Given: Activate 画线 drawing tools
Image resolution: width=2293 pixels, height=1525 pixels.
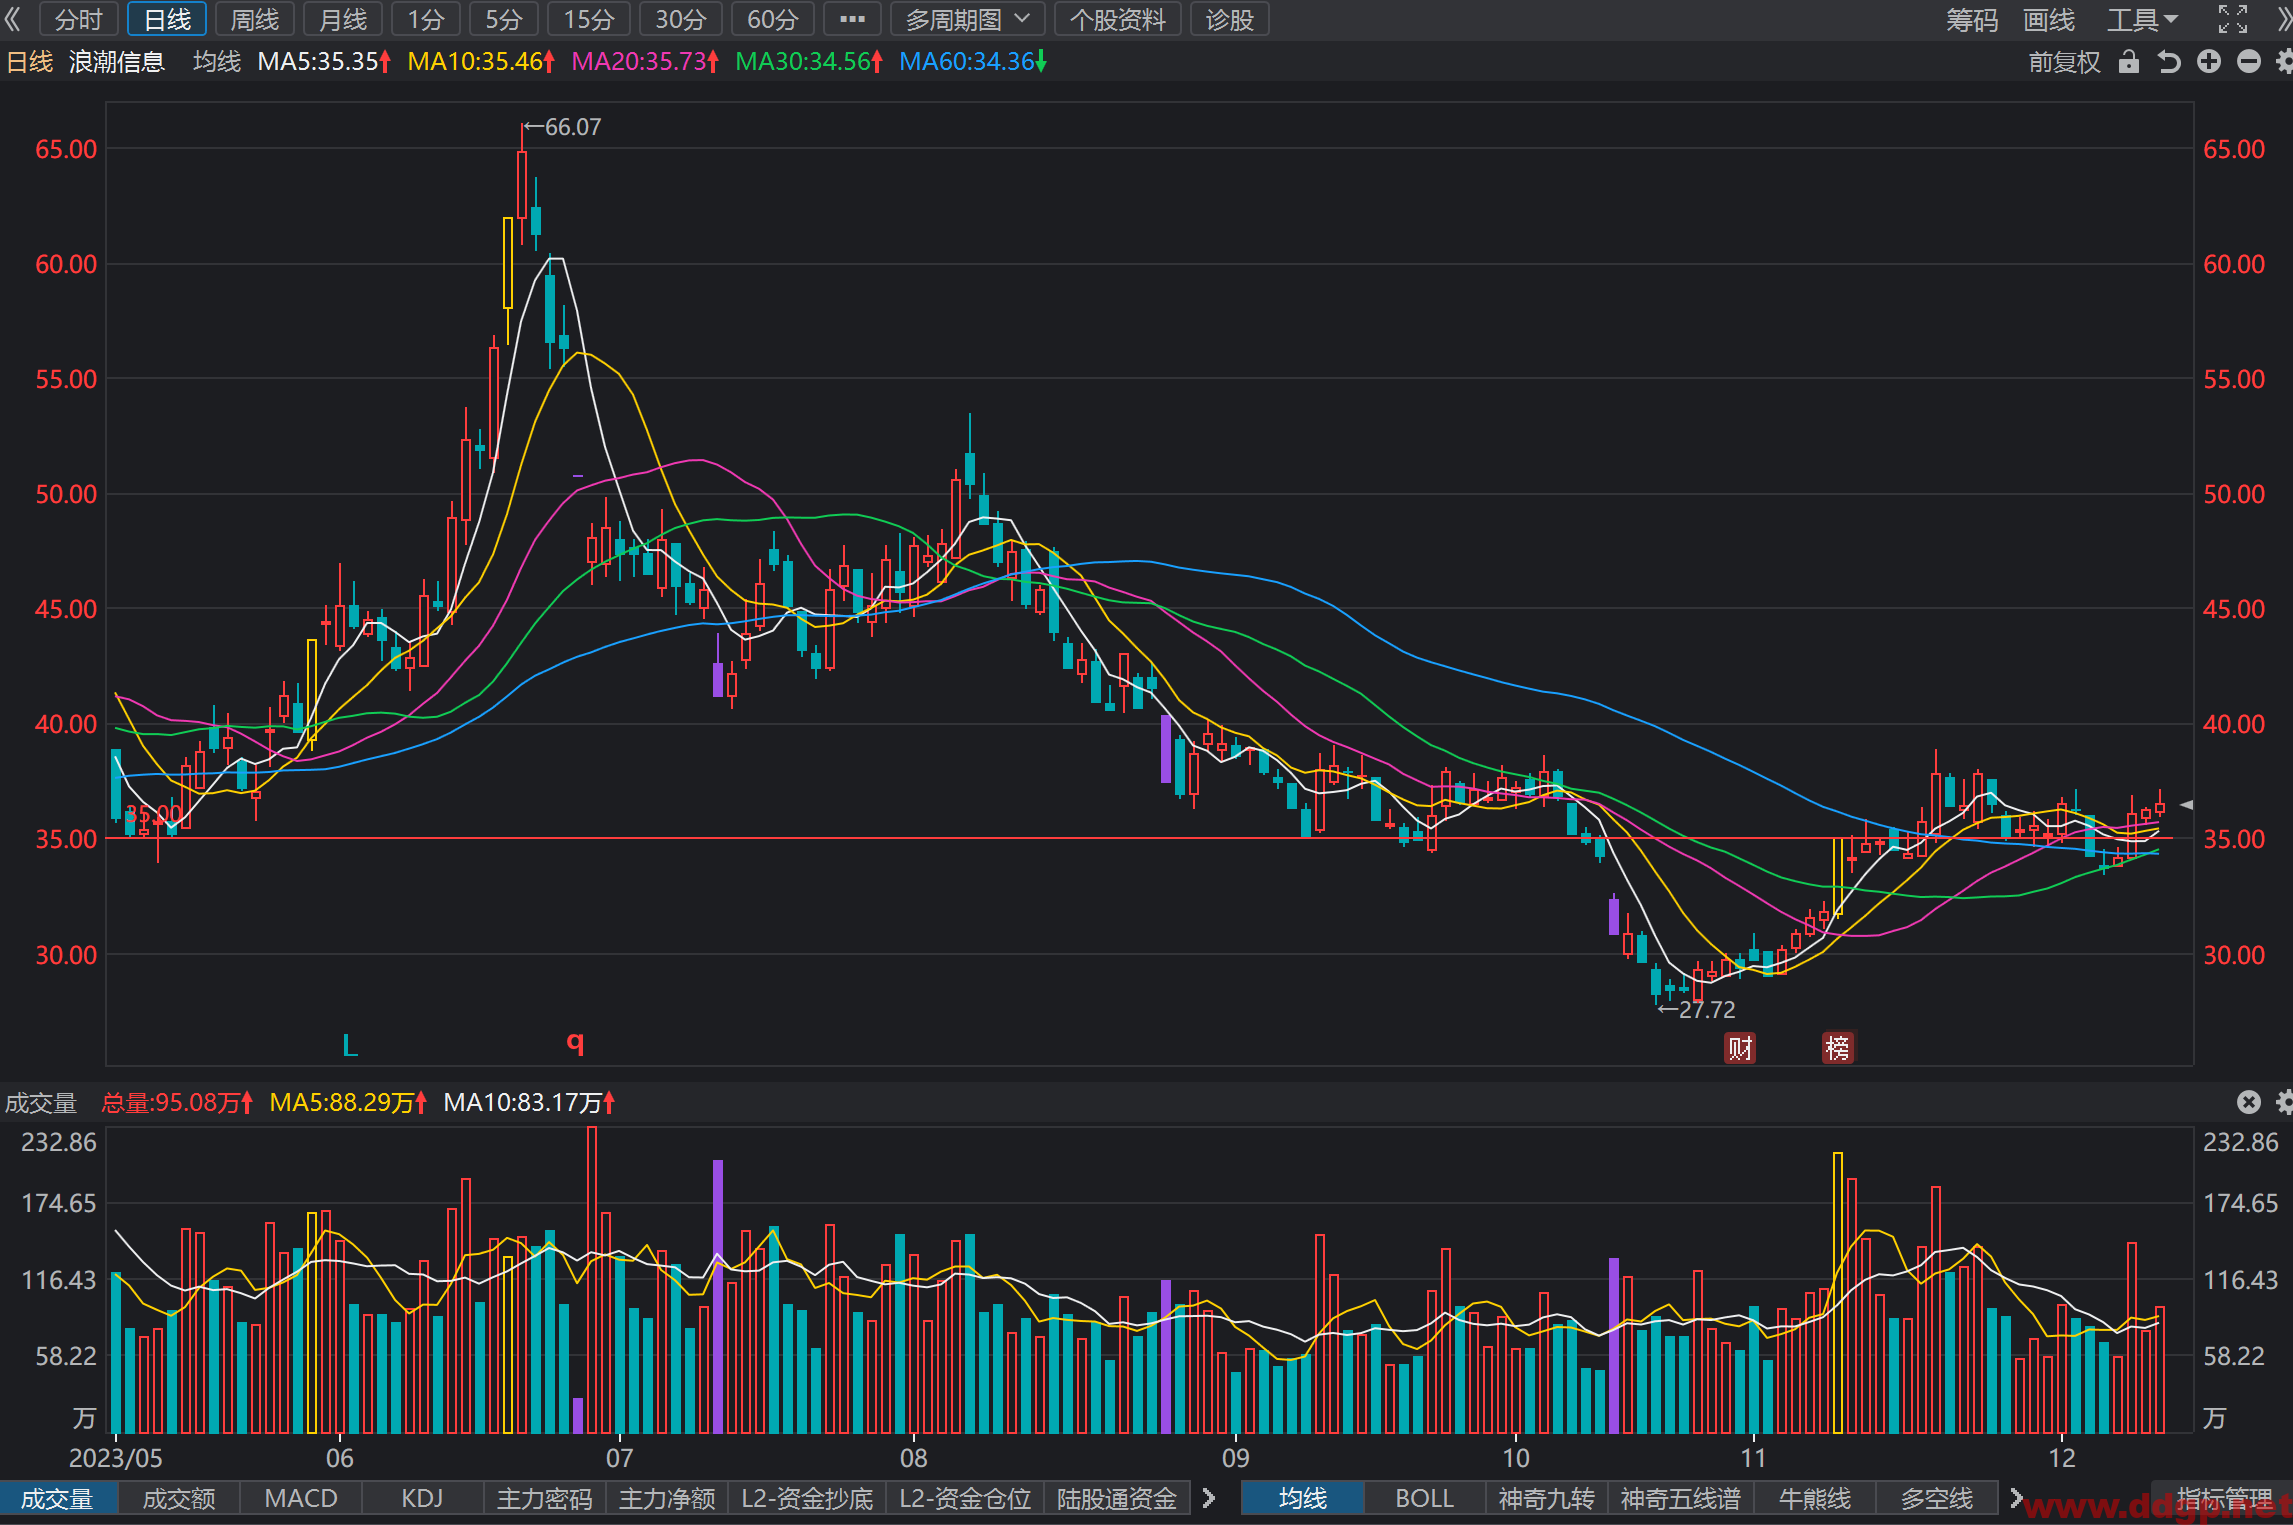Looking at the screenshot, I should (2049, 19).
